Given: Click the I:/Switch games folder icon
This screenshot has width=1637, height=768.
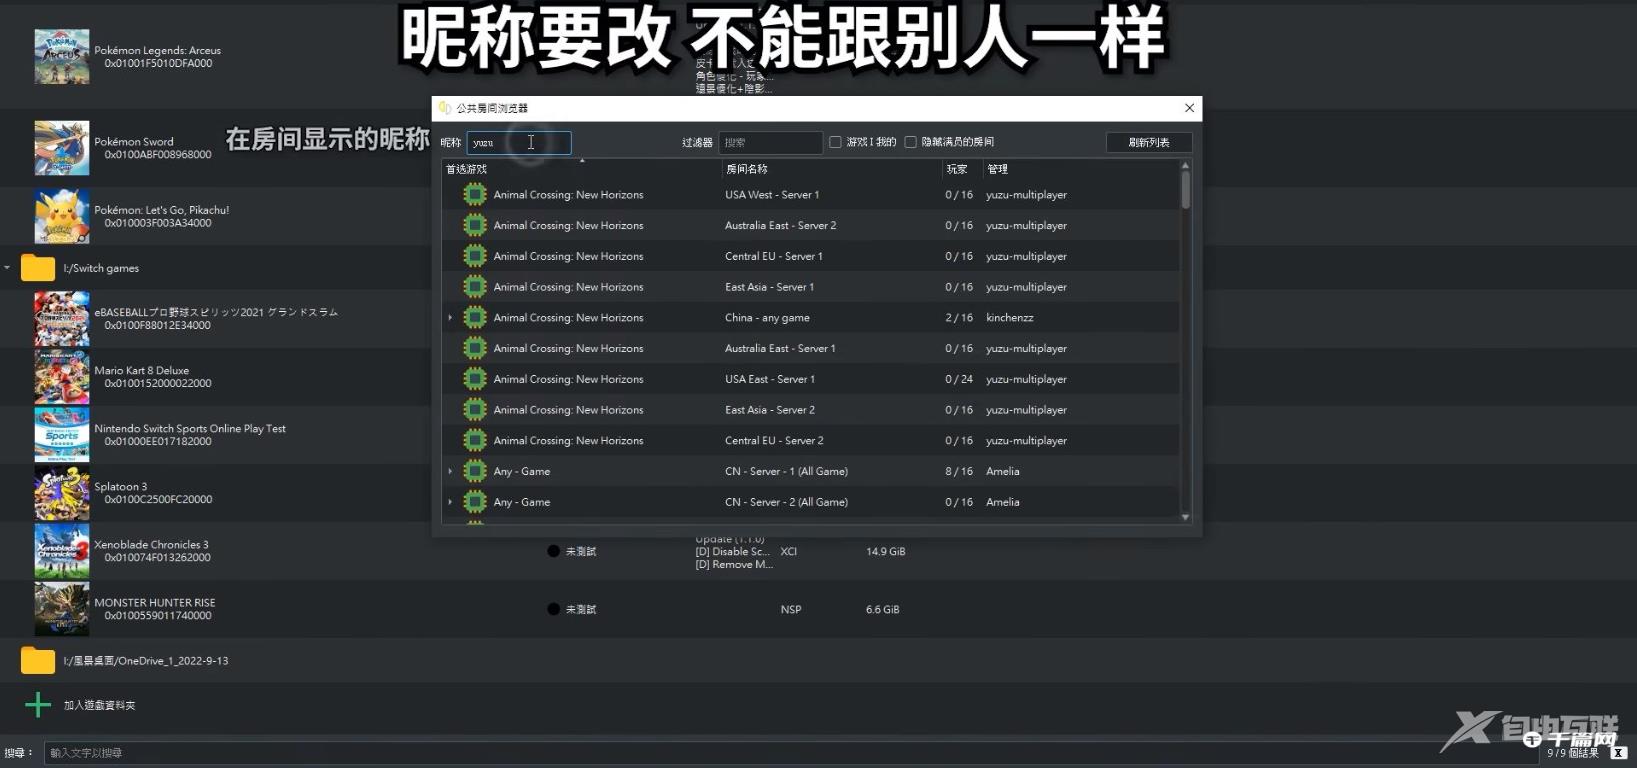Looking at the screenshot, I should coord(38,268).
